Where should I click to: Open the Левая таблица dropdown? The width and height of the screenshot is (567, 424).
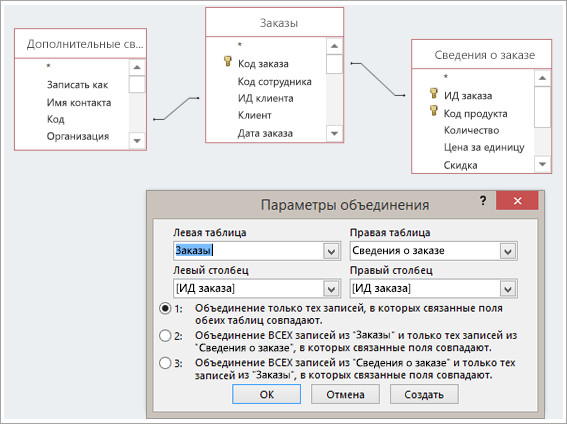[331, 251]
